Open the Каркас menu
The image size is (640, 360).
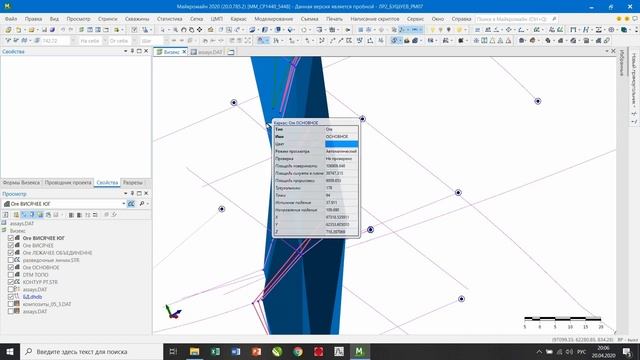coord(238,19)
